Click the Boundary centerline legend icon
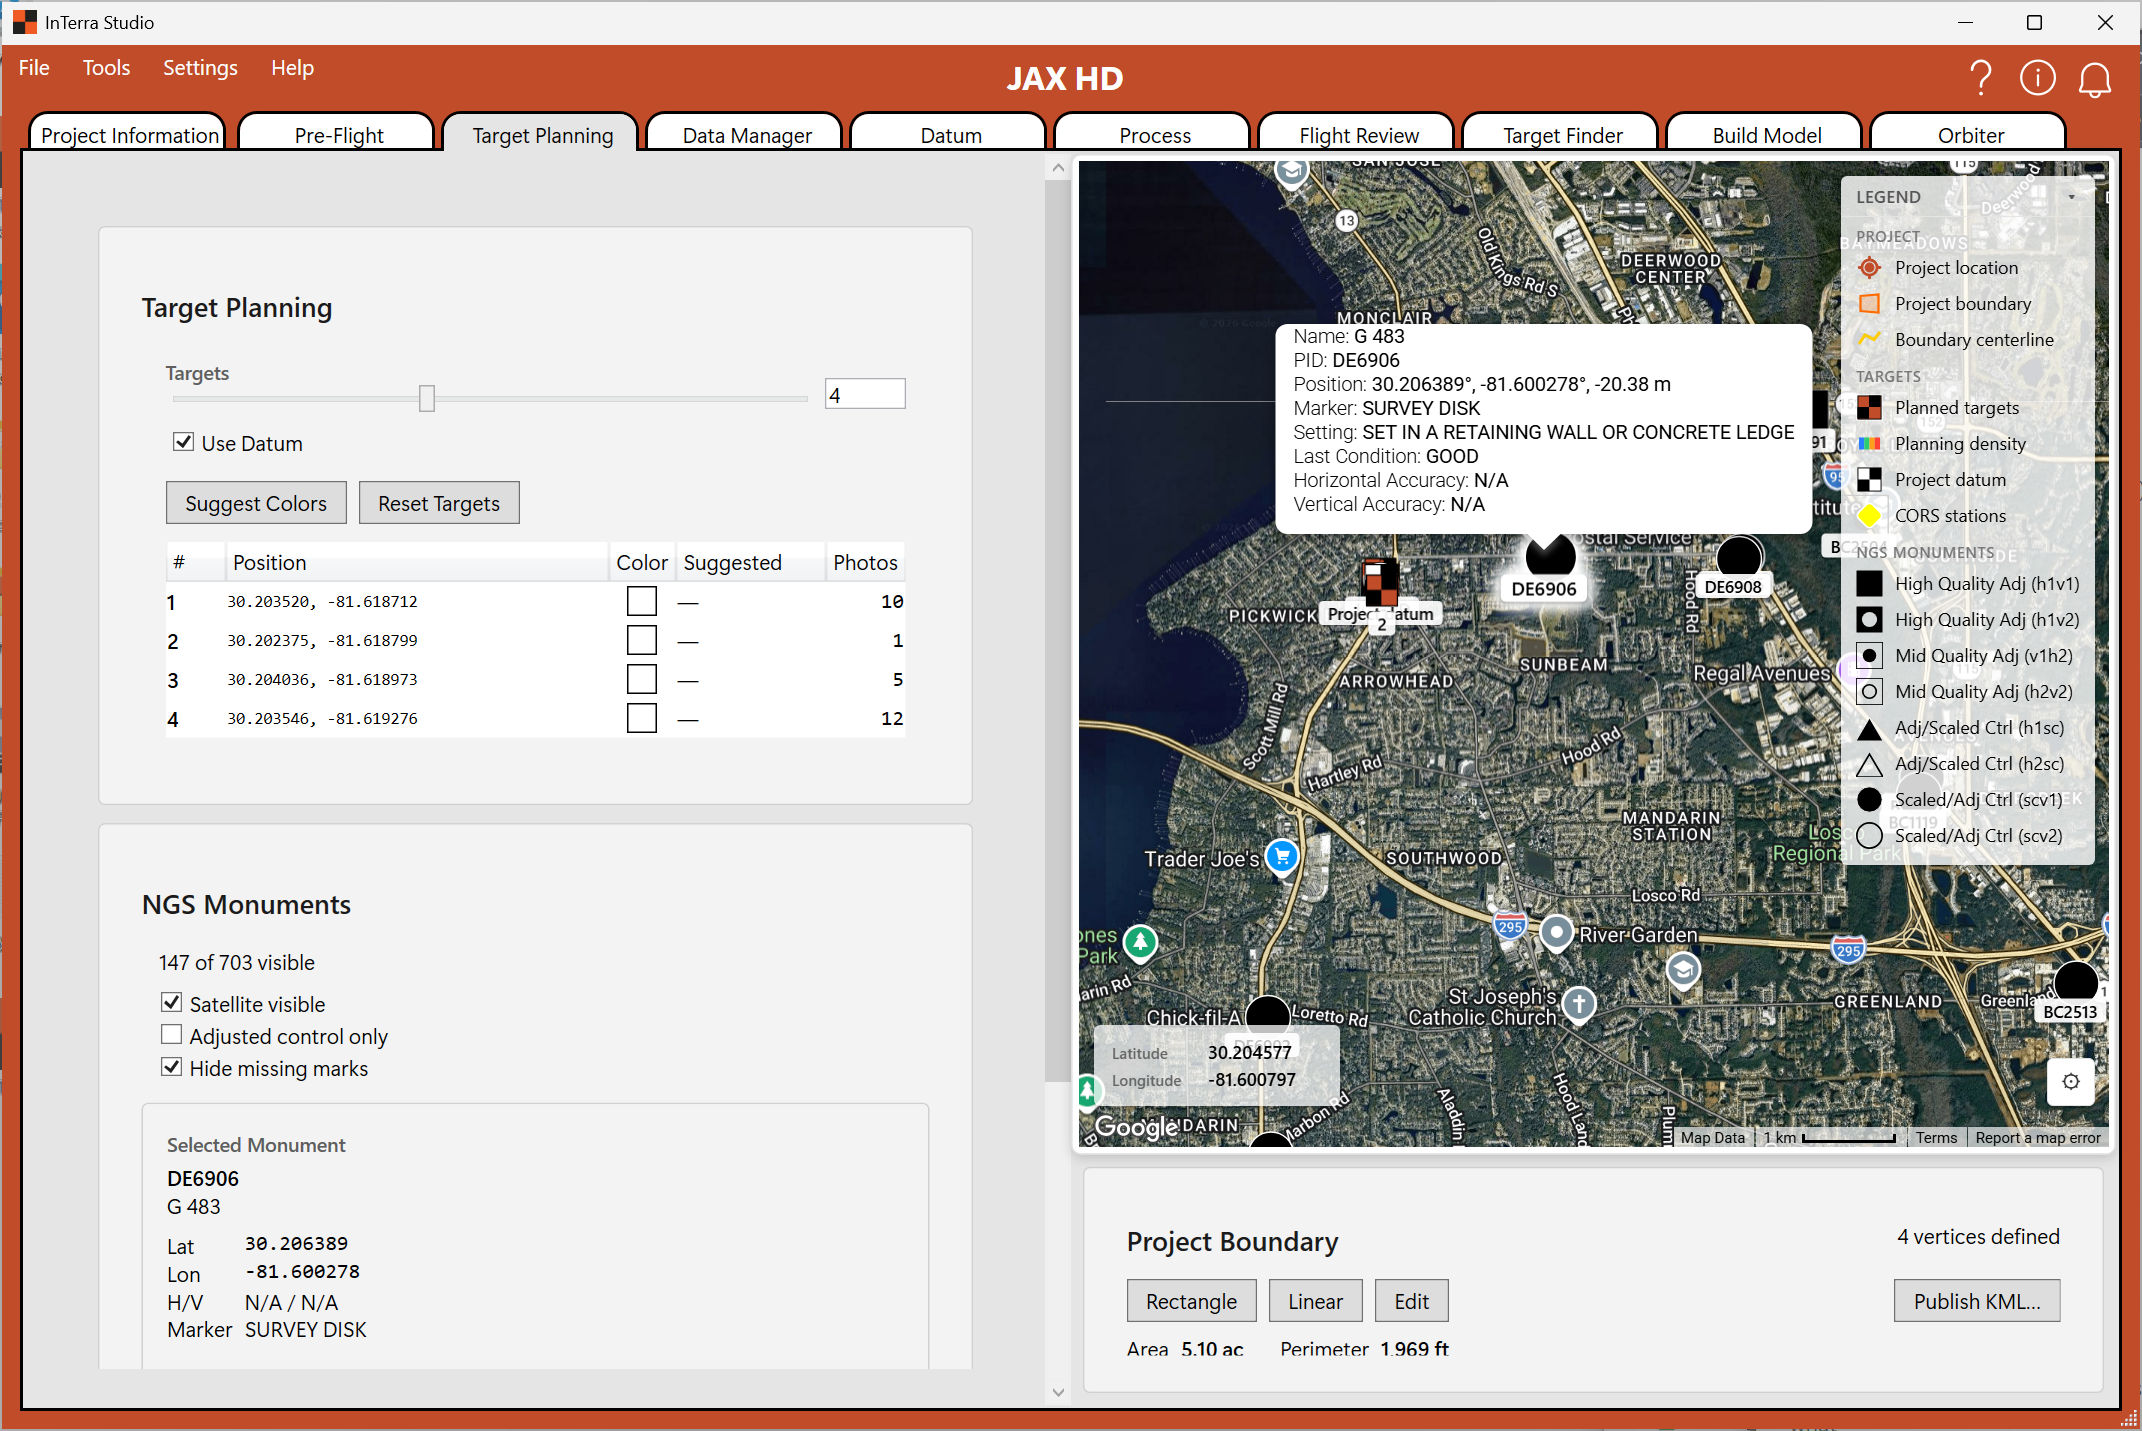 [1869, 340]
